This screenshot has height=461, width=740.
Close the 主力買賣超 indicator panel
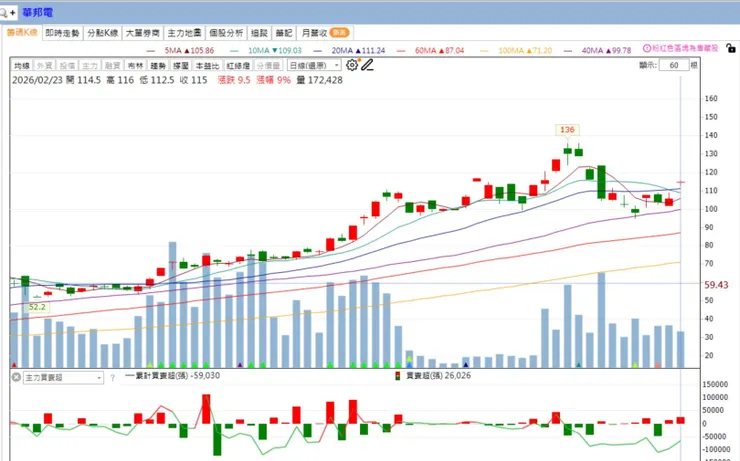tap(16, 377)
